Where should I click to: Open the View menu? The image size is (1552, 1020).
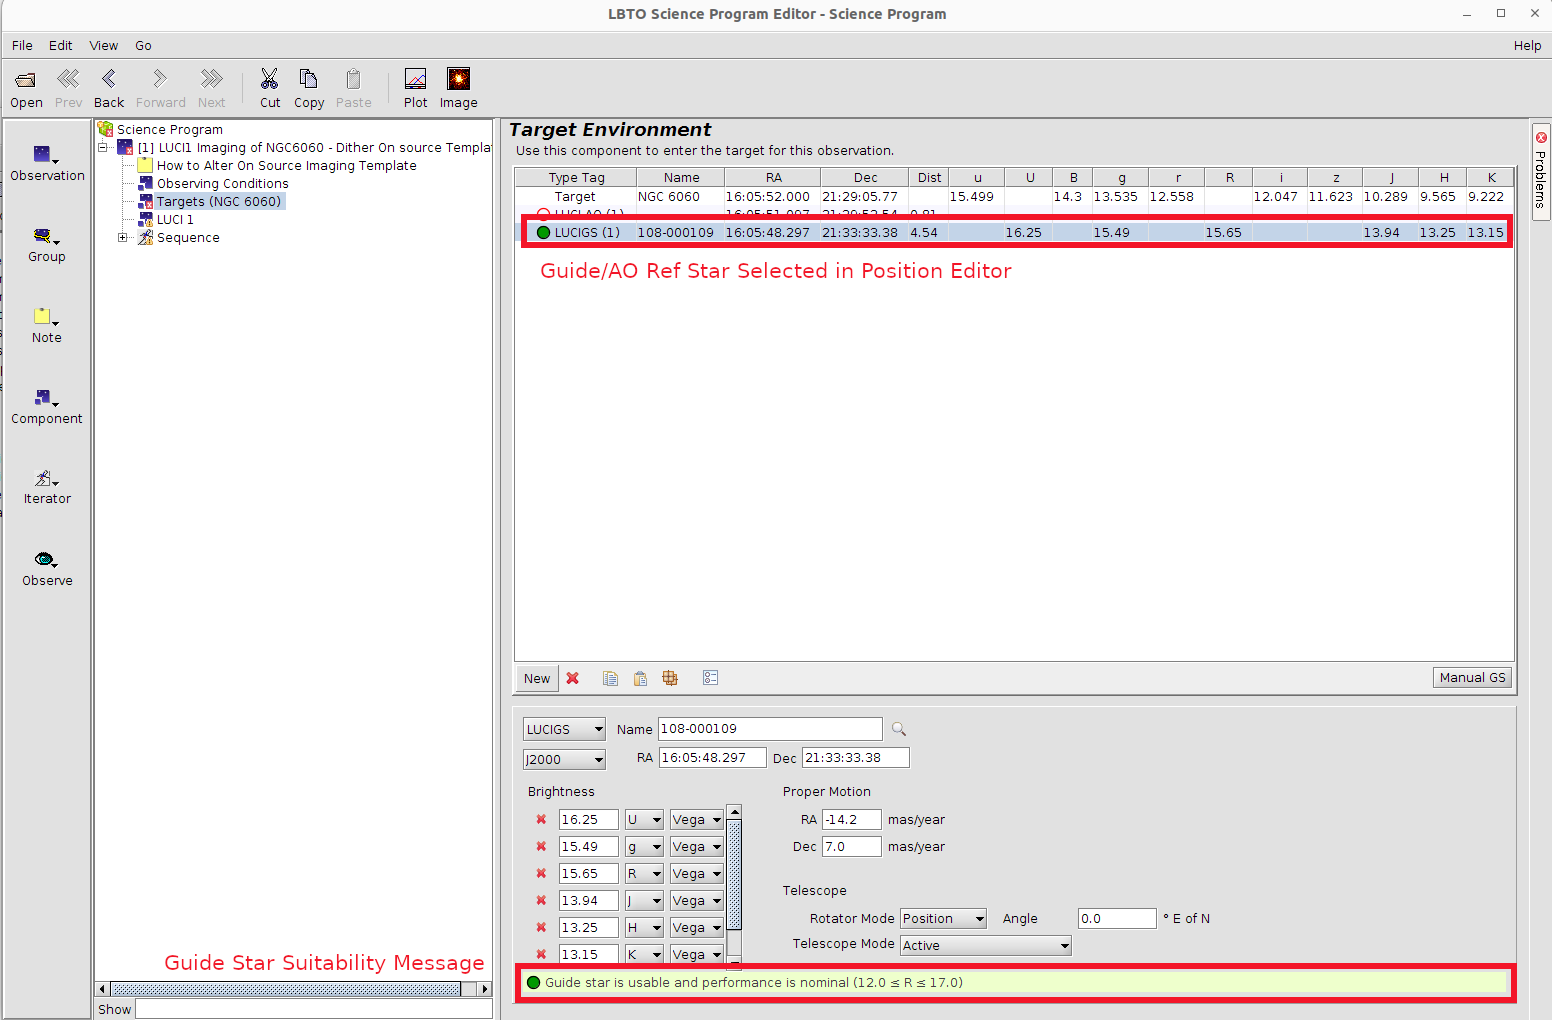pos(103,45)
